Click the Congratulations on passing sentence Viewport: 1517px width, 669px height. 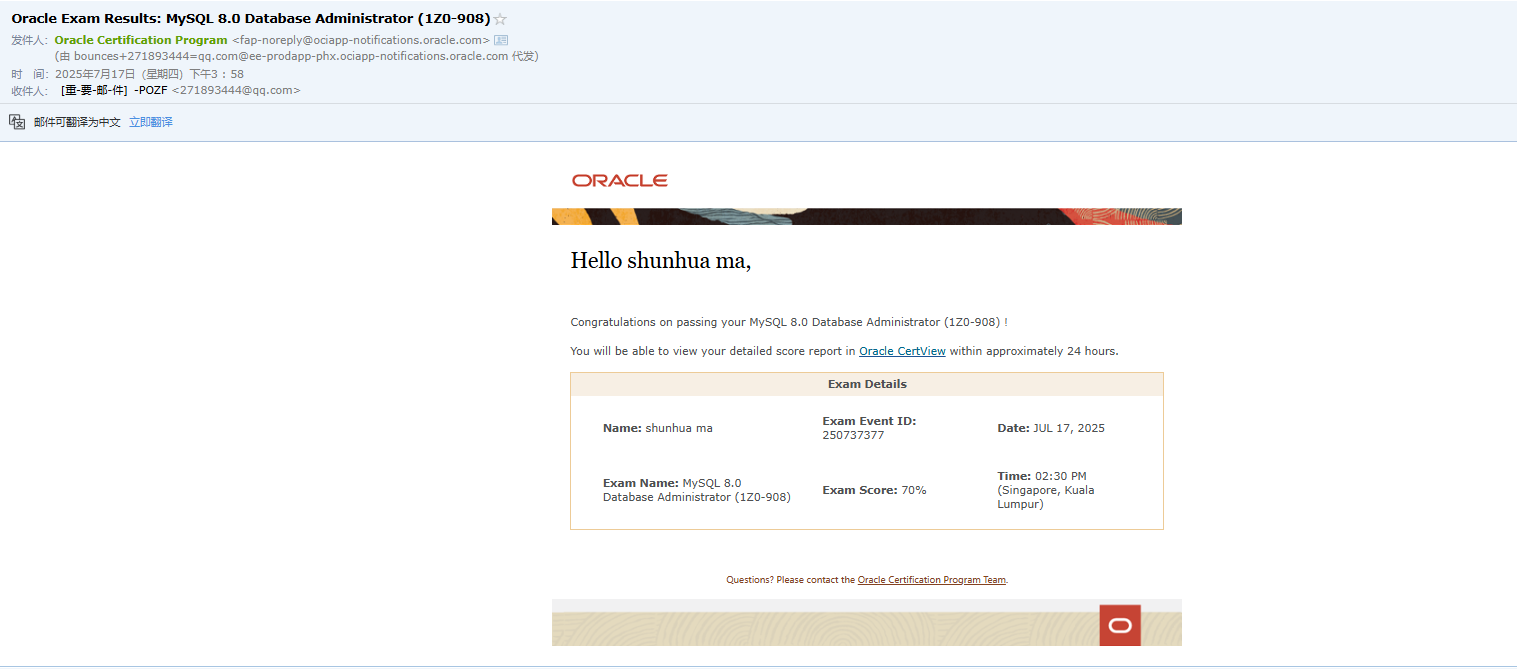click(x=789, y=322)
